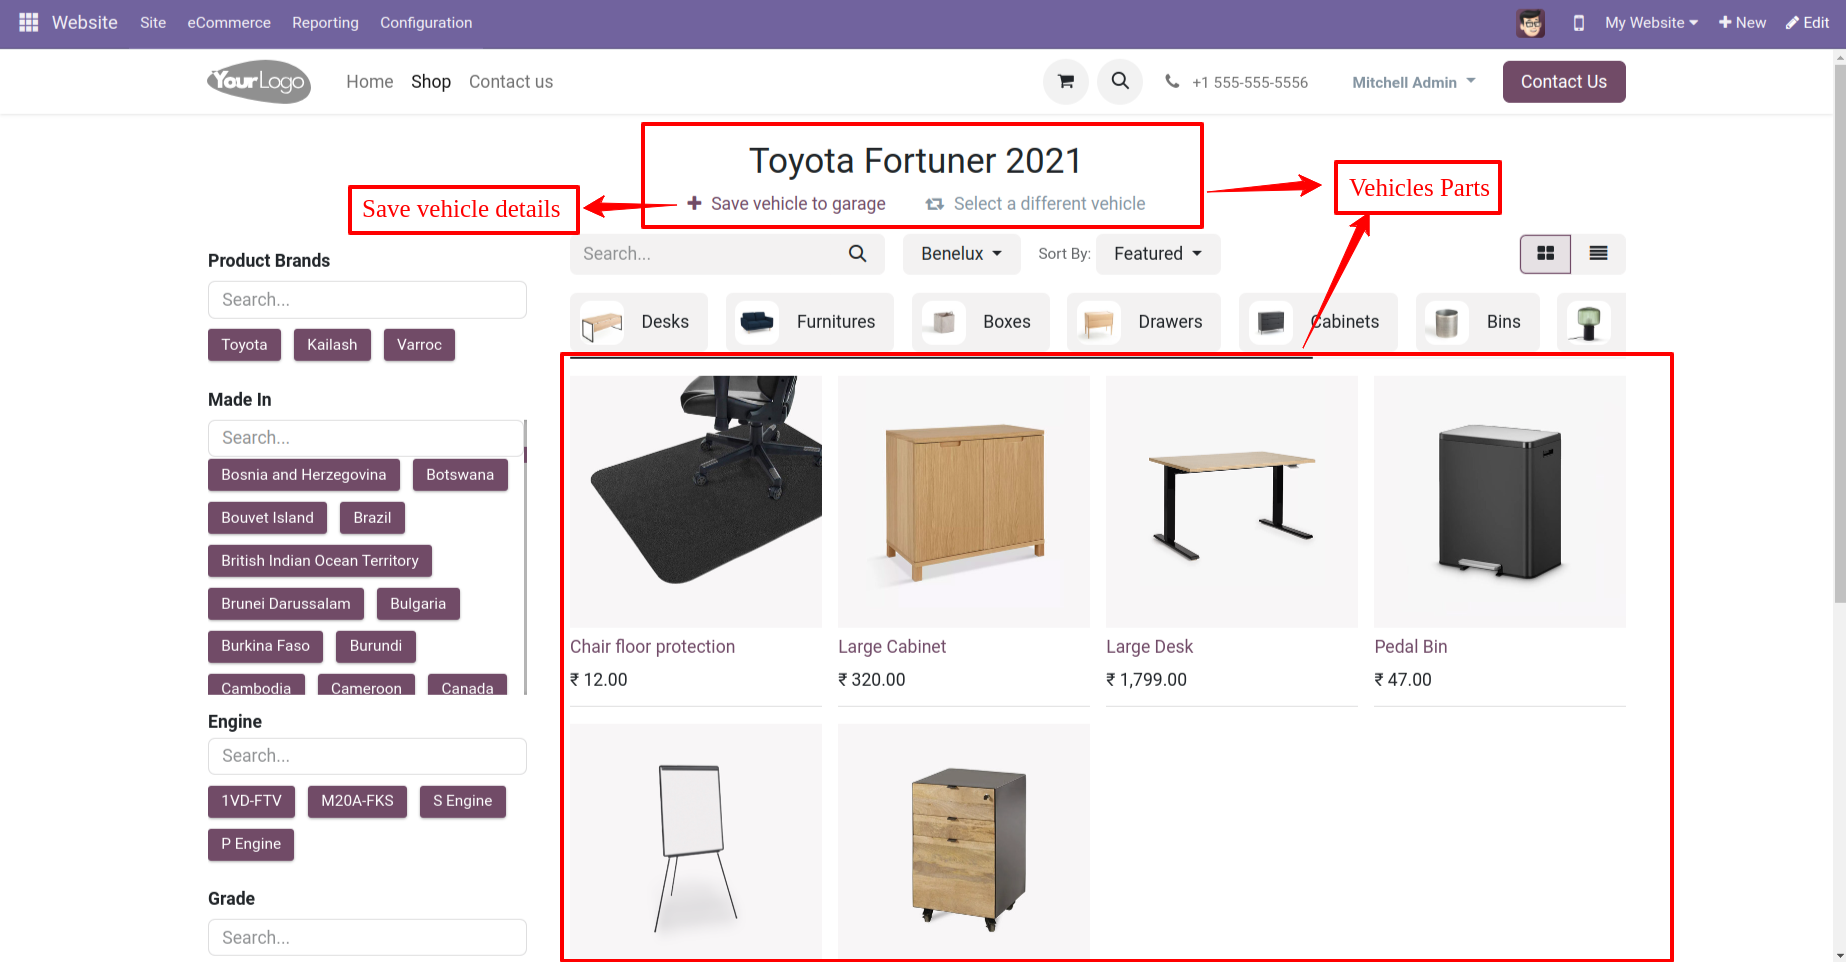Open the shopping cart icon

(x=1066, y=82)
